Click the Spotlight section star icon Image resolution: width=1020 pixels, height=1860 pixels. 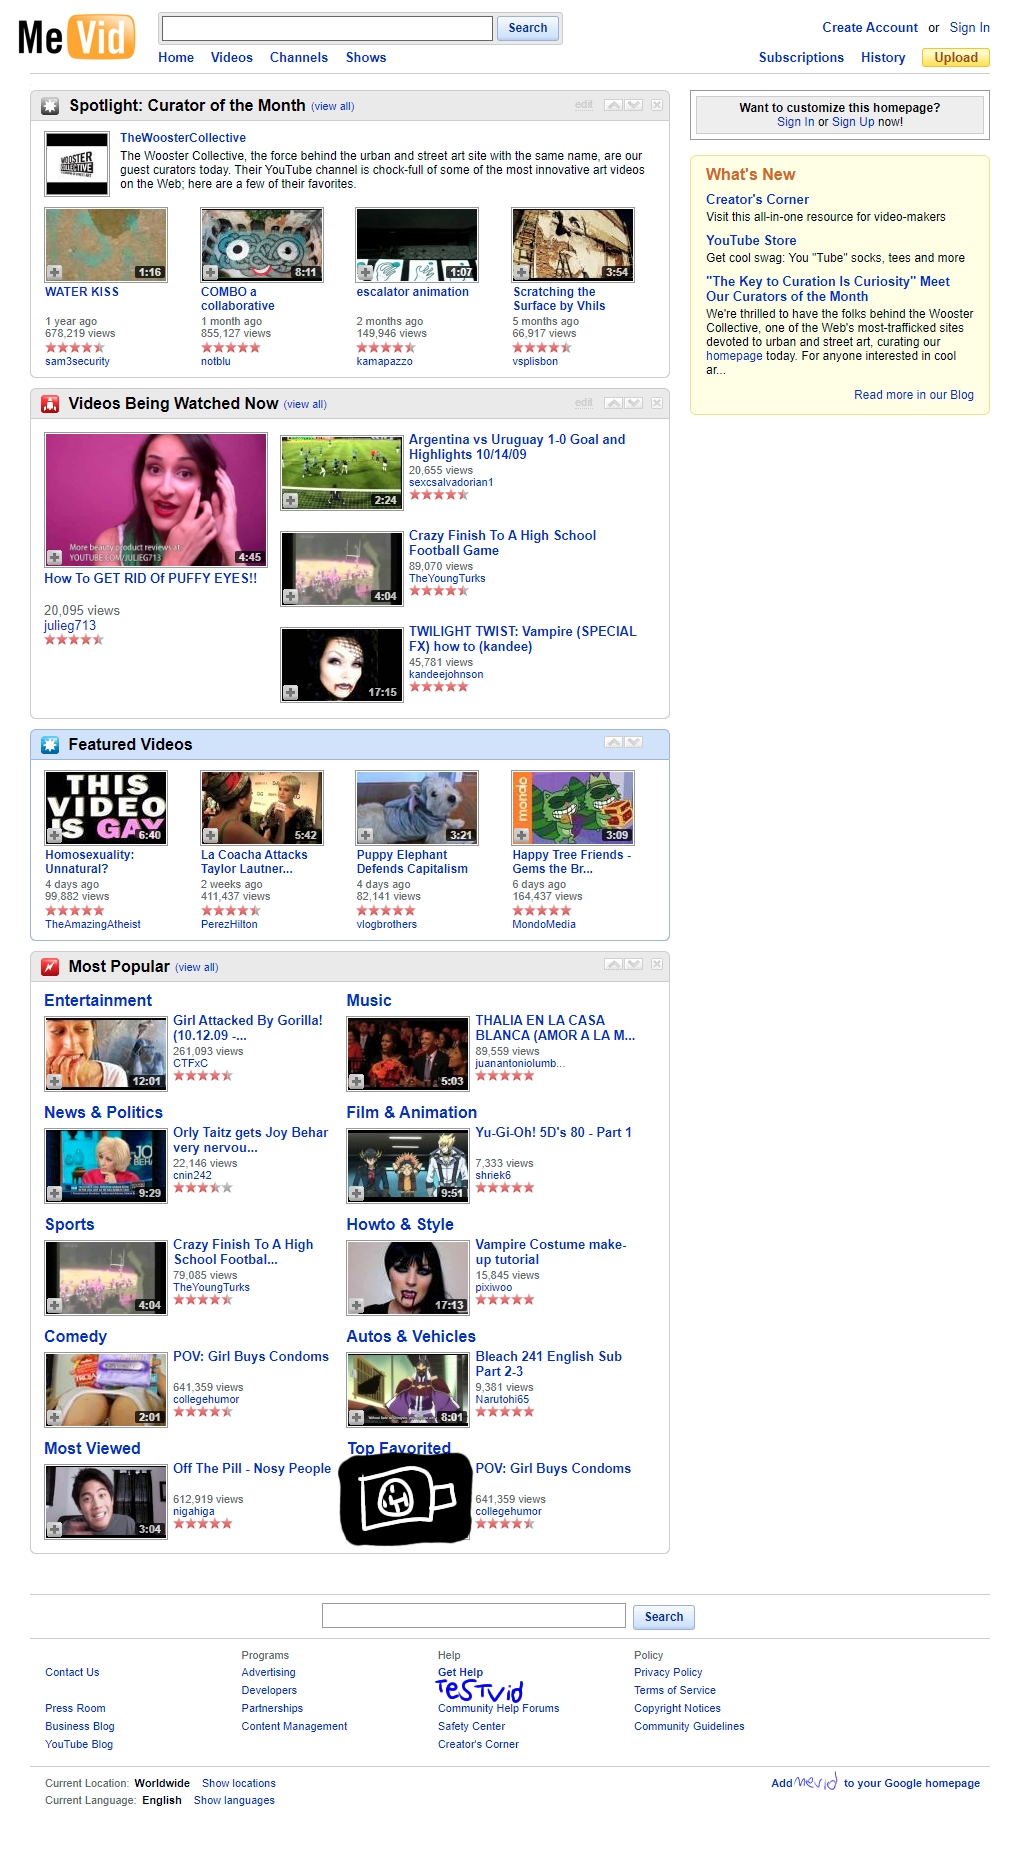pos(50,106)
